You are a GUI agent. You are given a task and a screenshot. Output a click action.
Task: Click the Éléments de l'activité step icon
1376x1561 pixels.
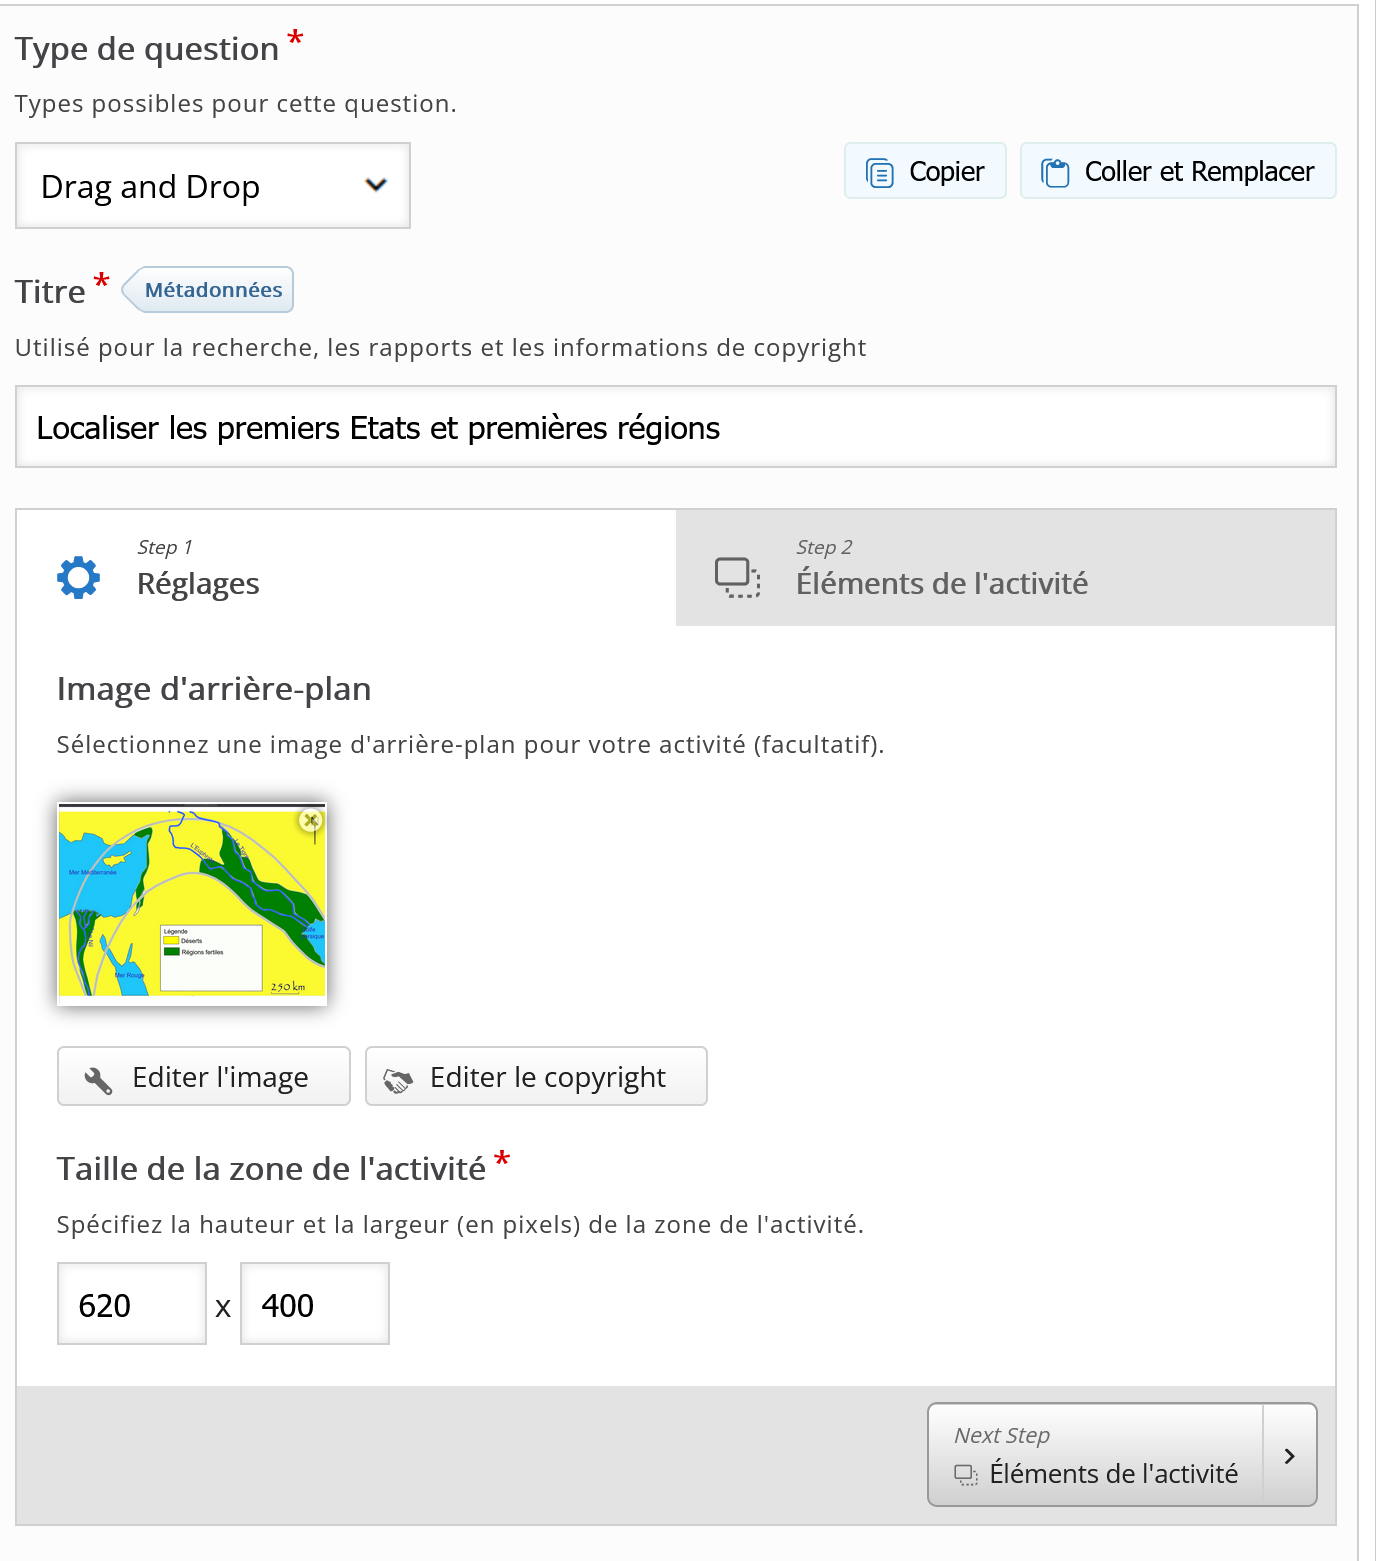(x=738, y=577)
